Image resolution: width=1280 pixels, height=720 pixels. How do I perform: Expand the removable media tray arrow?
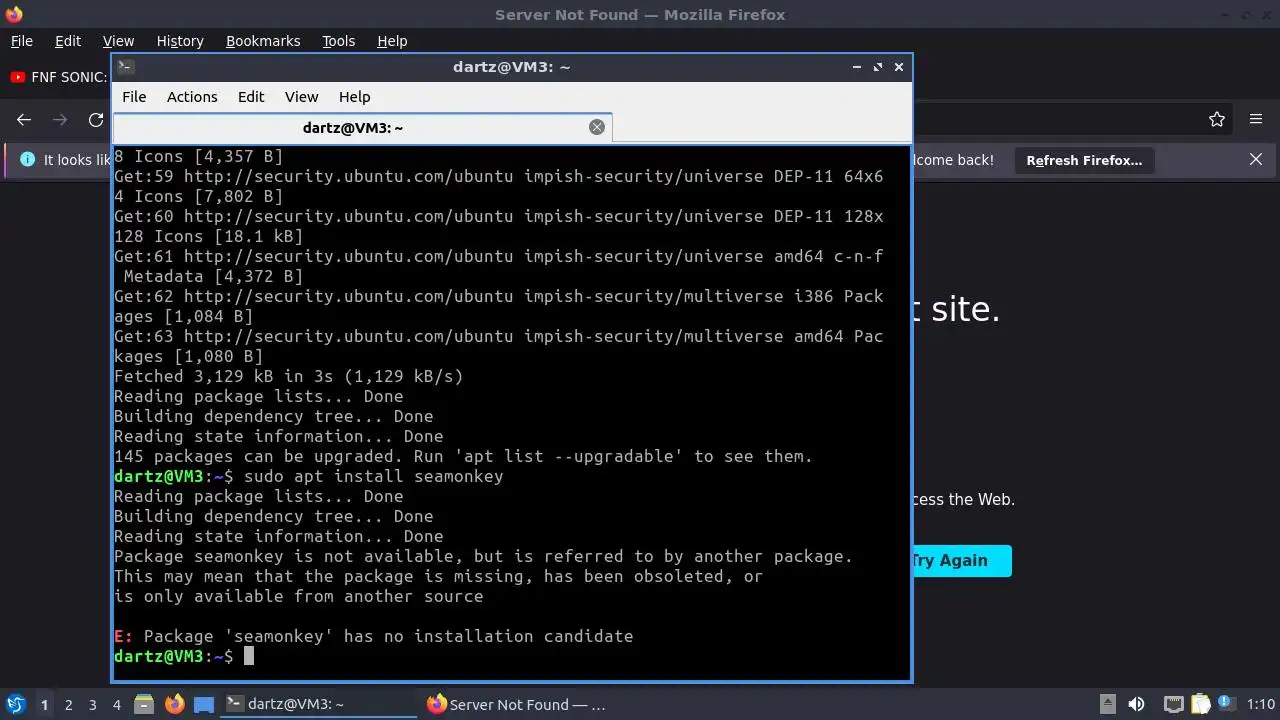pyautogui.click(x=1108, y=704)
